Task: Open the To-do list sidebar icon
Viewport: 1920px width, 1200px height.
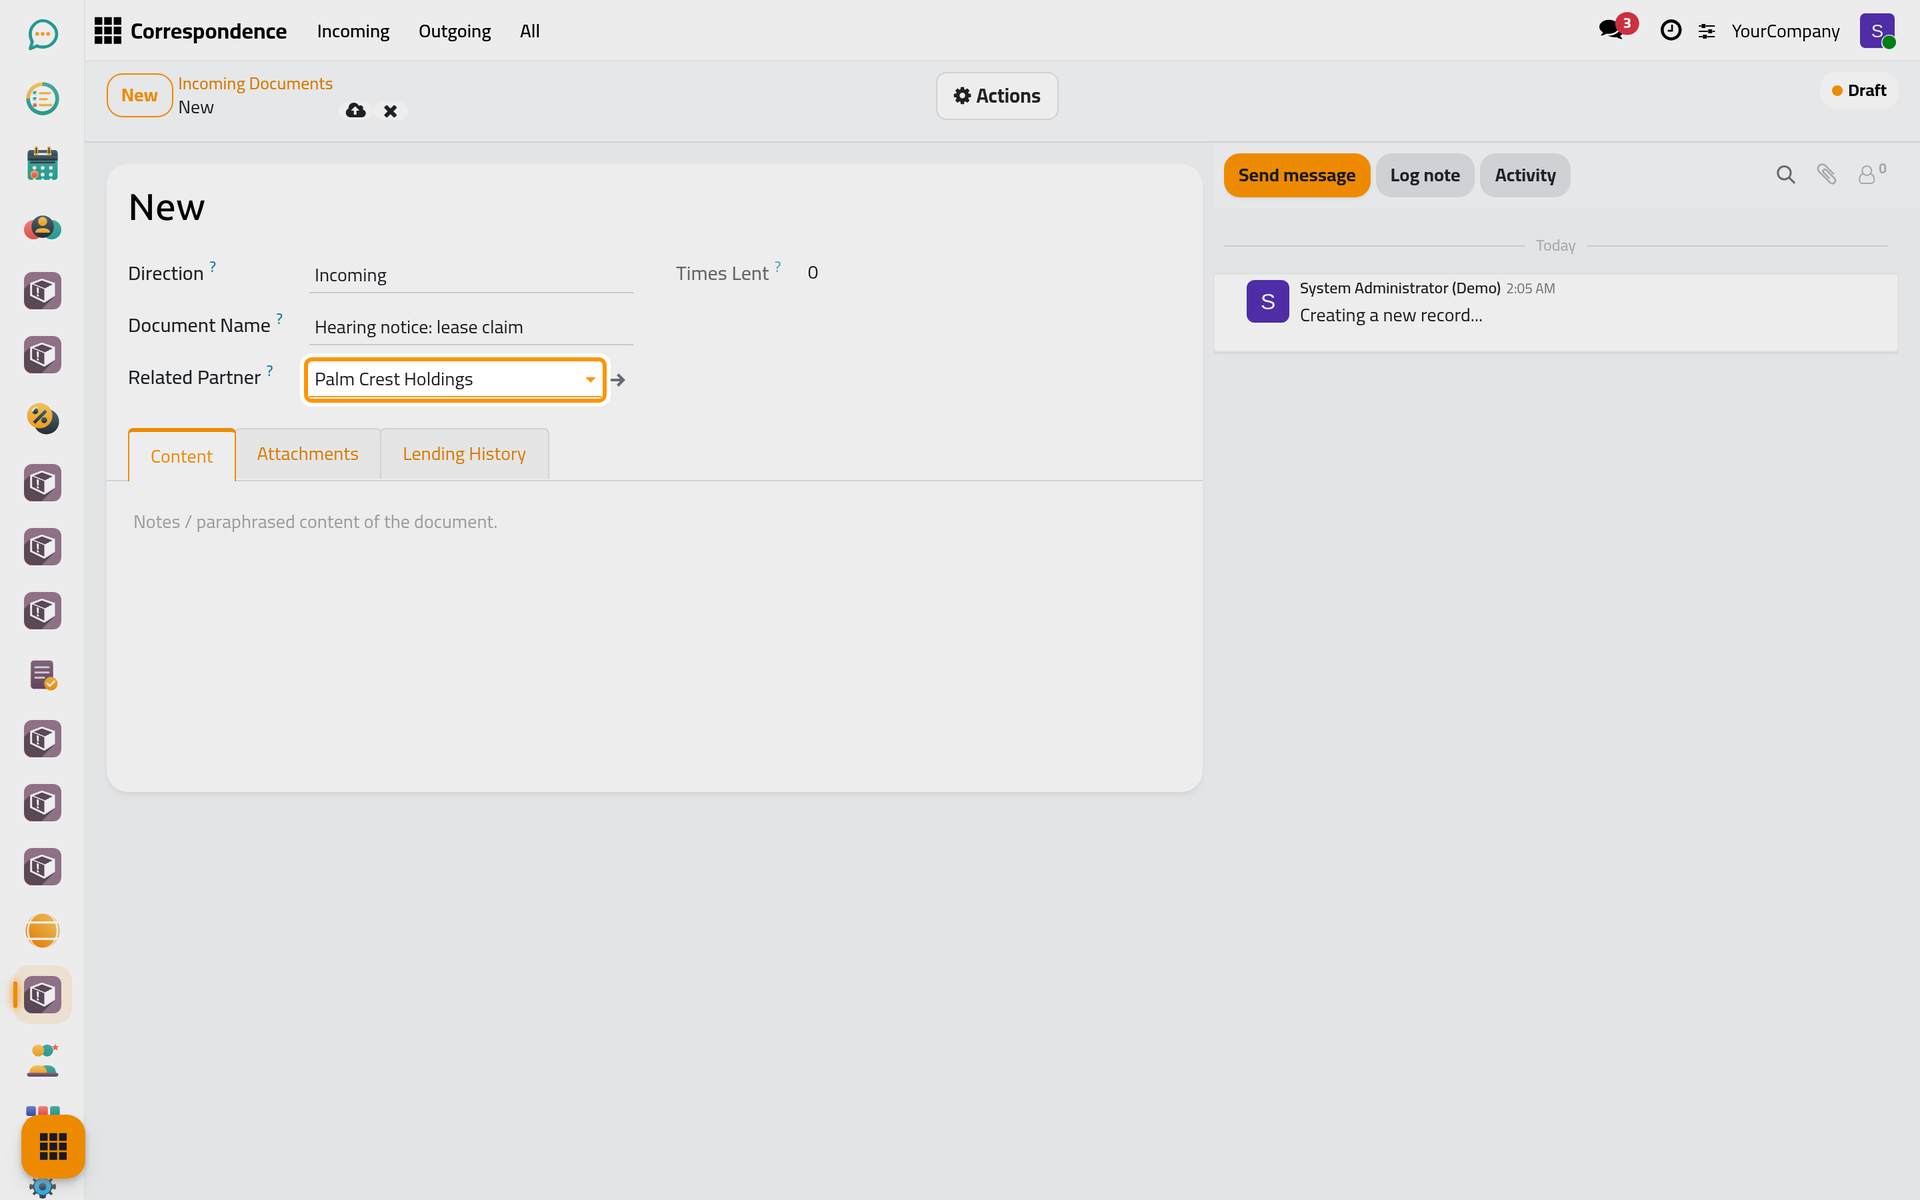Action: click(42, 99)
